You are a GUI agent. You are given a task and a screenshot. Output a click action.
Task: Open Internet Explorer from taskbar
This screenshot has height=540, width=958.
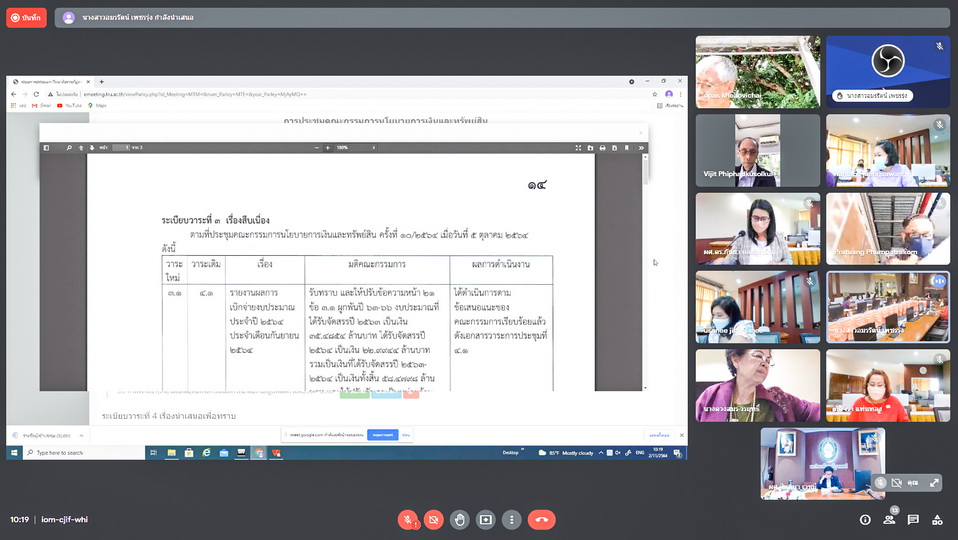click(x=207, y=453)
